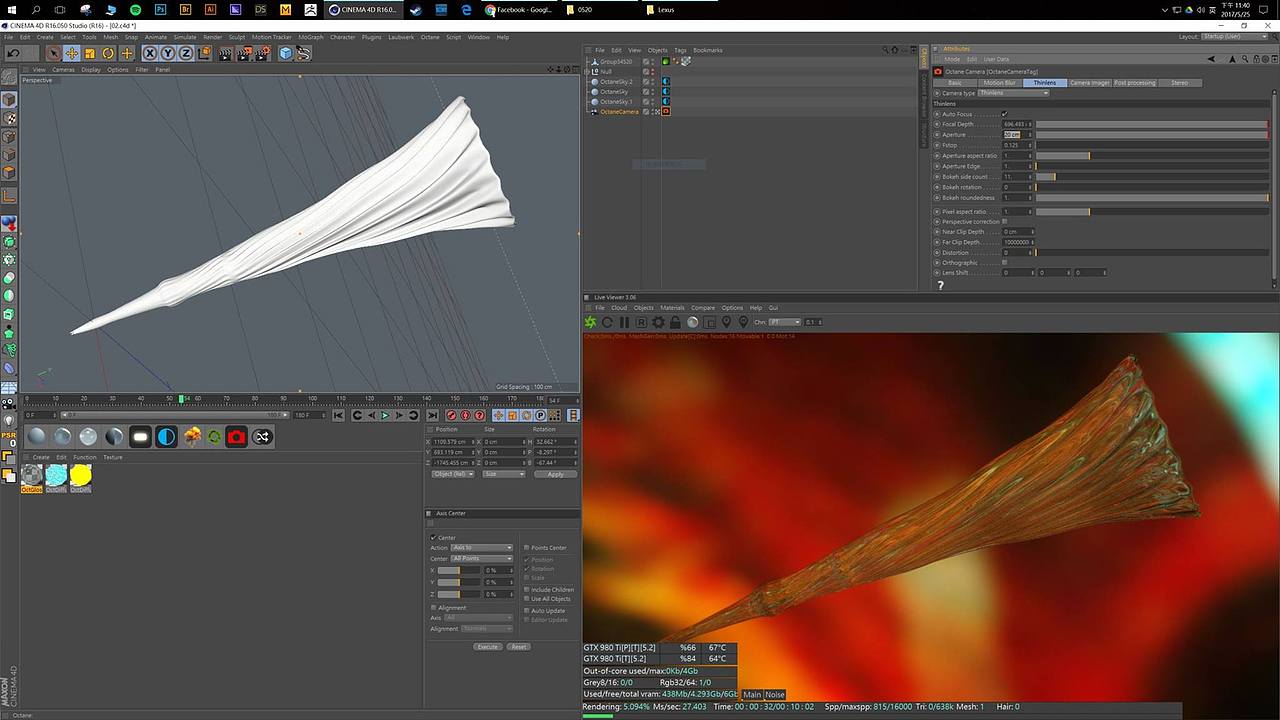Switch to the Post processing tab
1280x720 pixels.
pyautogui.click(x=1135, y=83)
